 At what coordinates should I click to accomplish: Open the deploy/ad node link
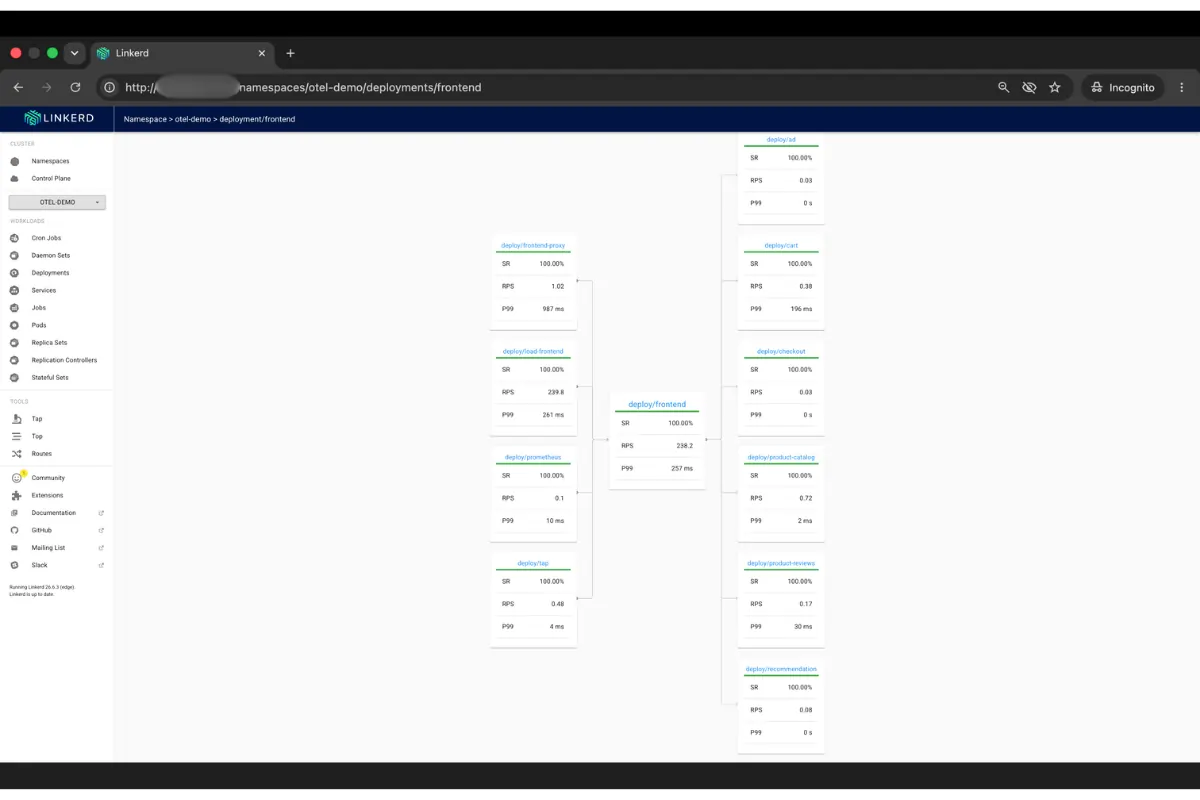[x=781, y=139]
